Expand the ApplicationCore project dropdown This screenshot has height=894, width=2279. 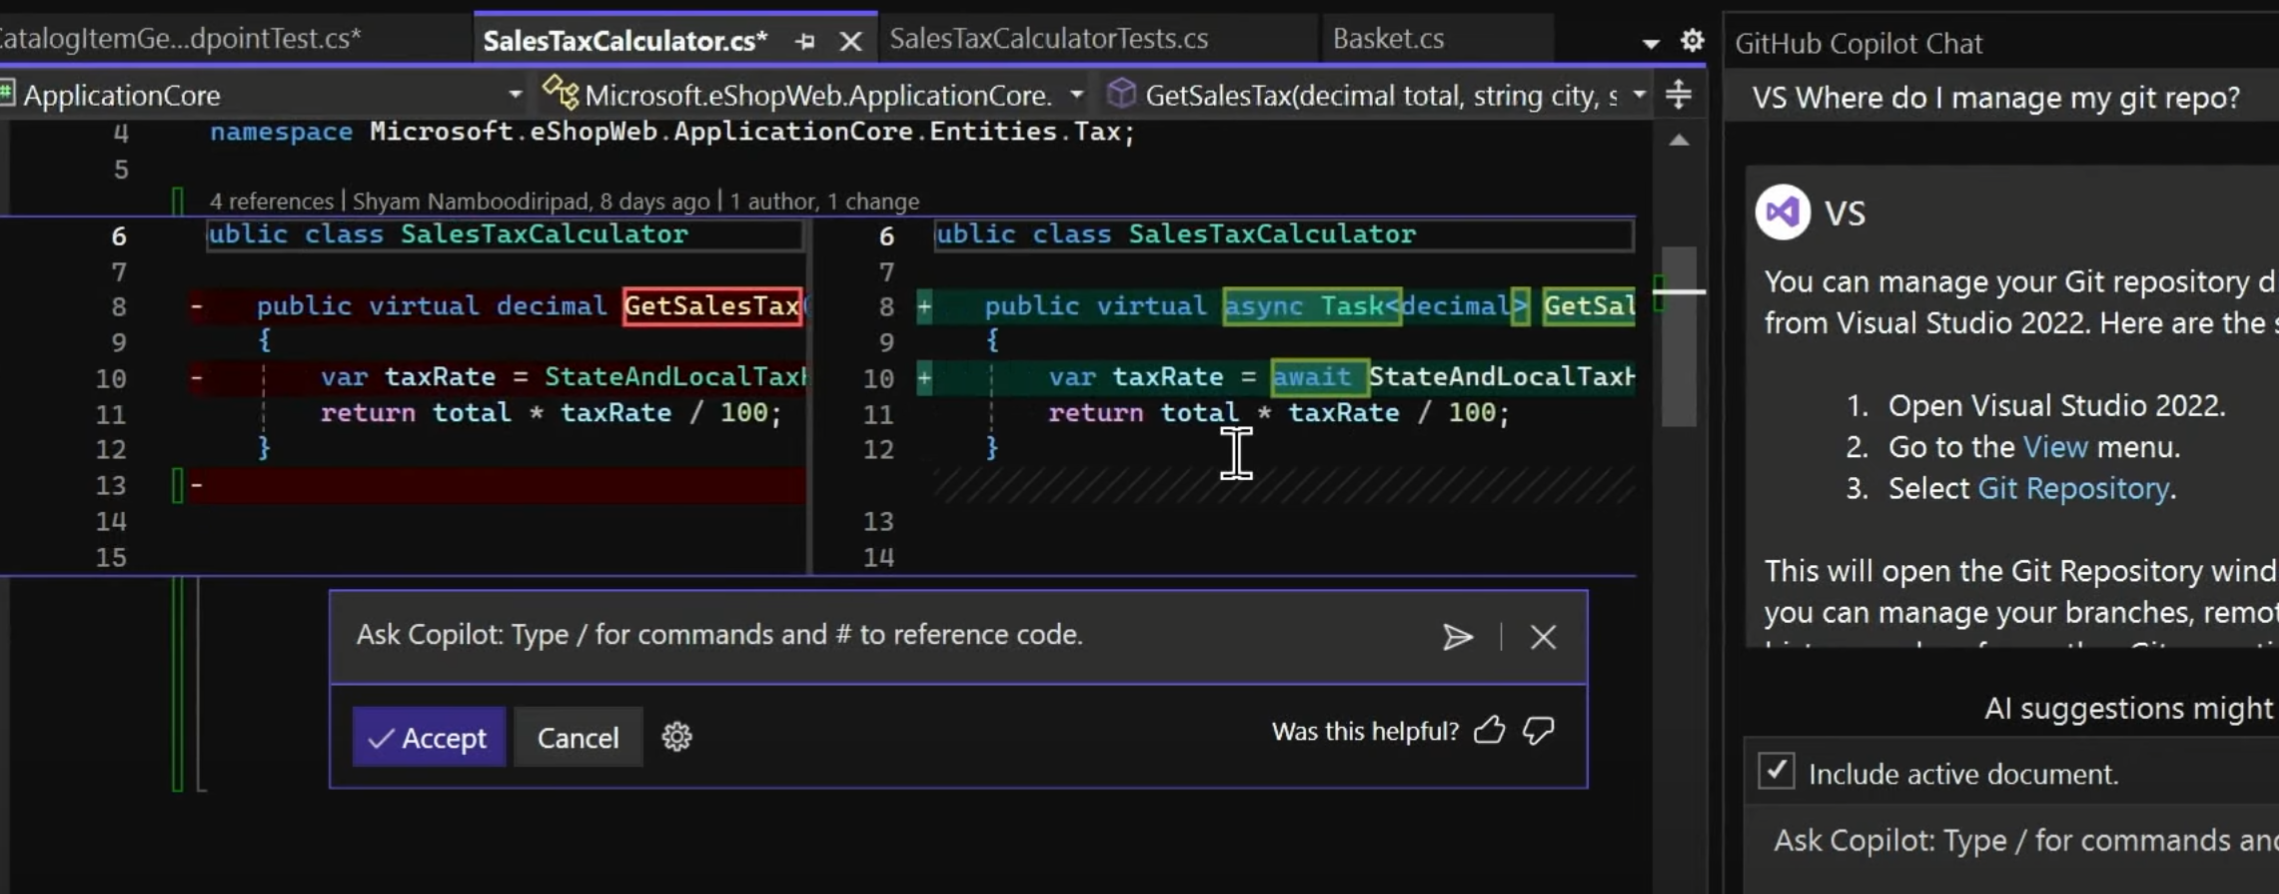click(x=514, y=95)
